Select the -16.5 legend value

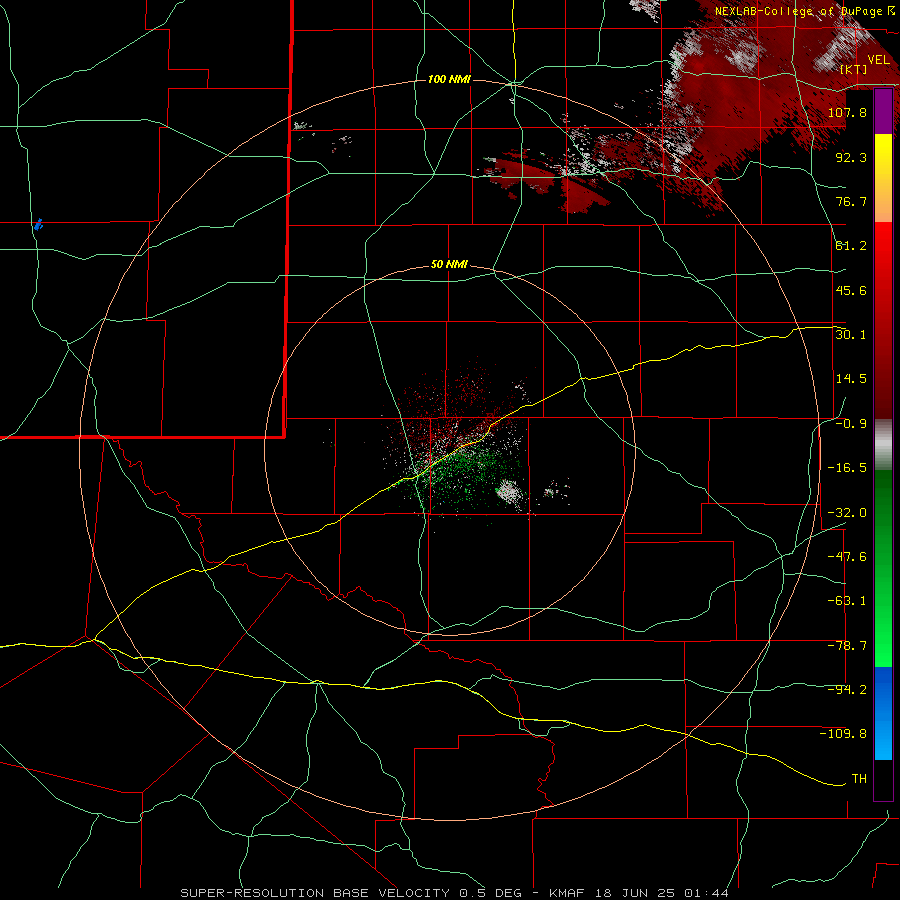click(x=847, y=468)
